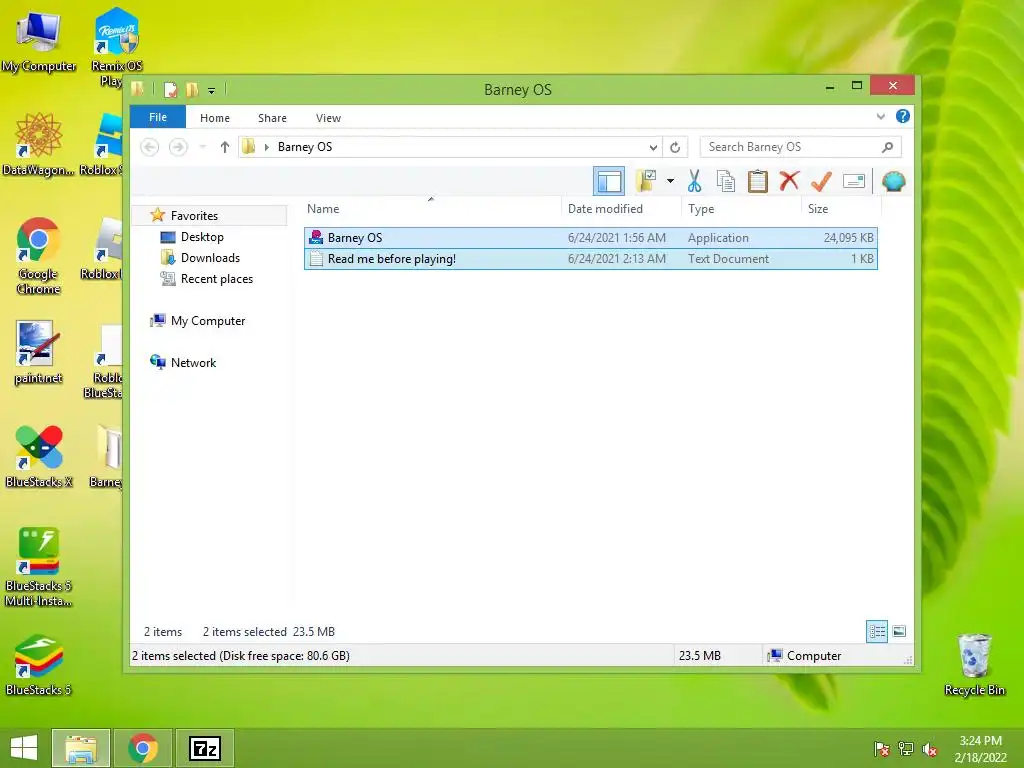Open 7-Zip from the taskbar
Viewport: 1024px width, 768px height.
point(205,748)
